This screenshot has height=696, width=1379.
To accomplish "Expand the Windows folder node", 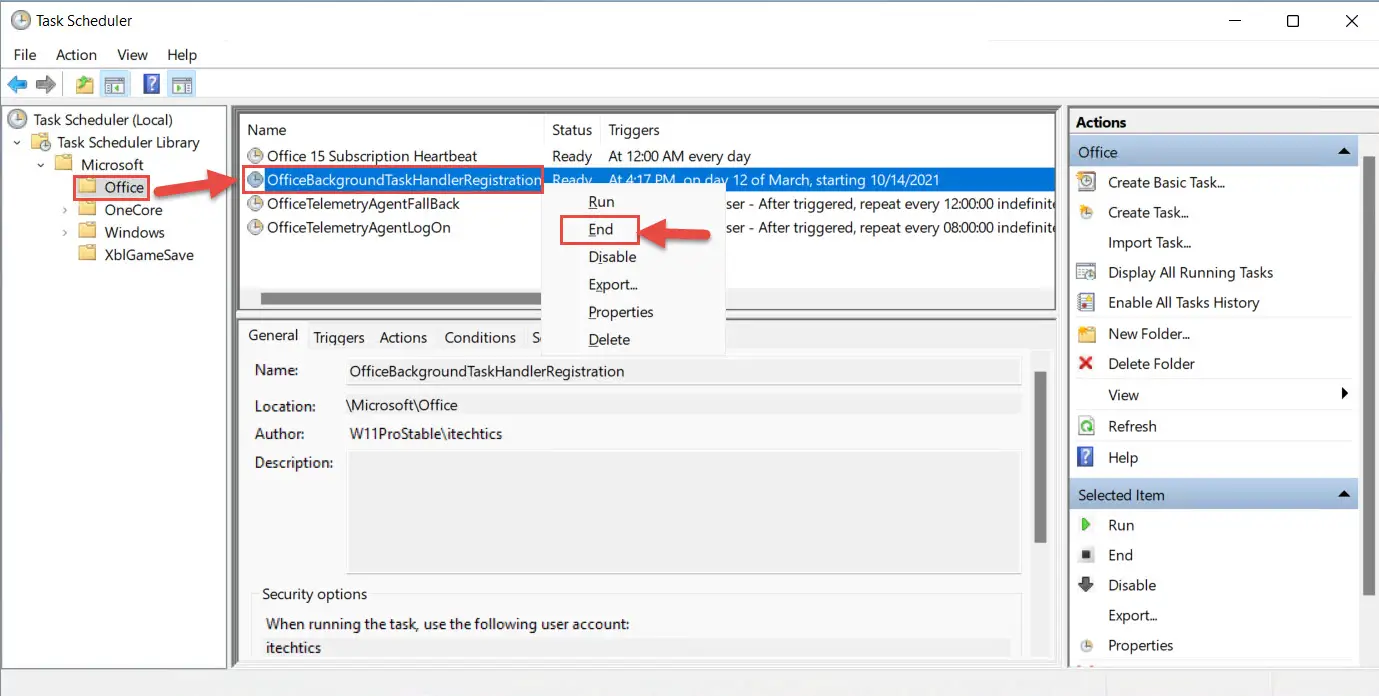I will [65, 232].
